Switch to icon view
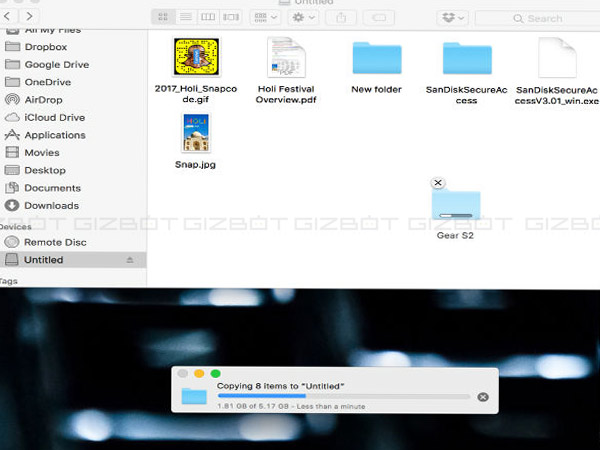Viewport: 600px width, 450px height. pyautogui.click(x=163, y=17)
